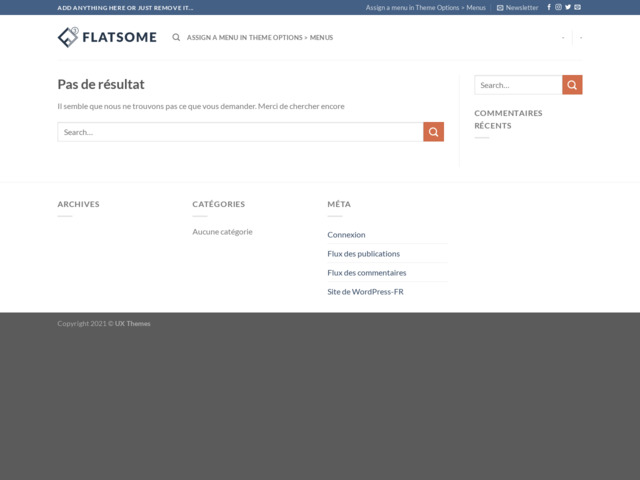This screenshot has width=640, height=480.
Task: Open the Newsletter link in top bar
Action: (x=517, y=7)
